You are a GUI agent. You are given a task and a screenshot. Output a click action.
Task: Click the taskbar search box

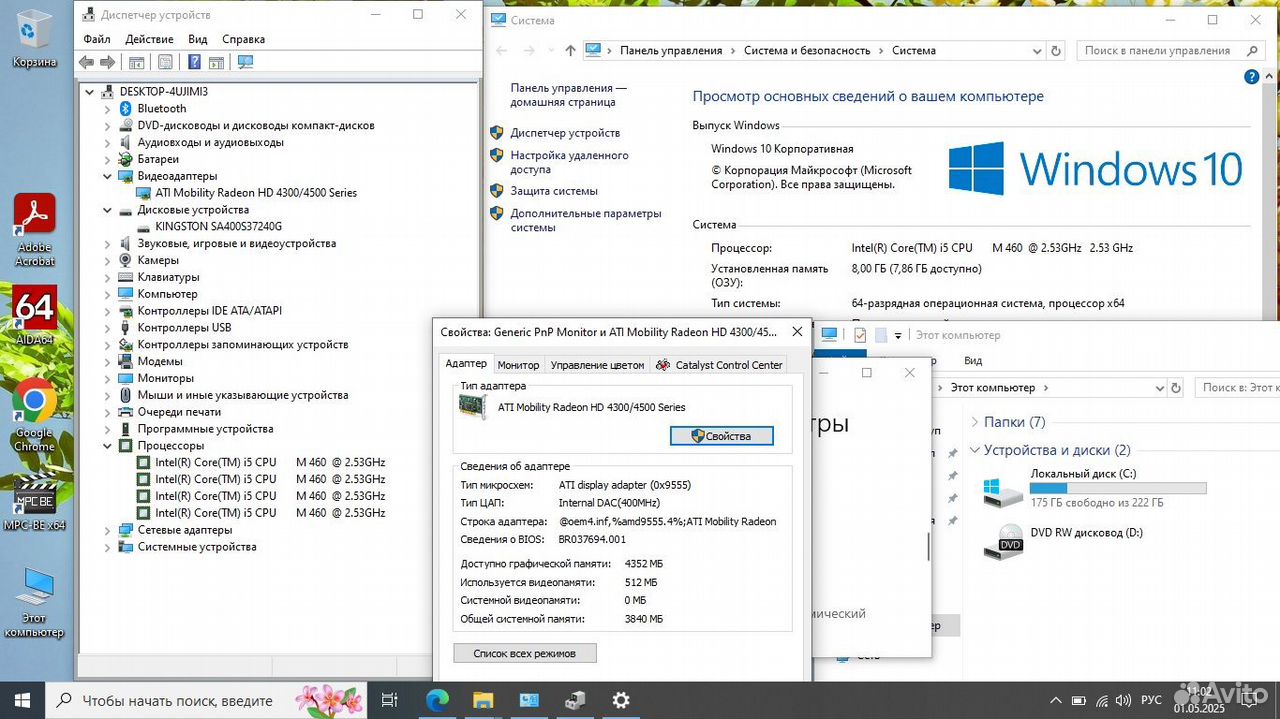[x=206, y=700]
